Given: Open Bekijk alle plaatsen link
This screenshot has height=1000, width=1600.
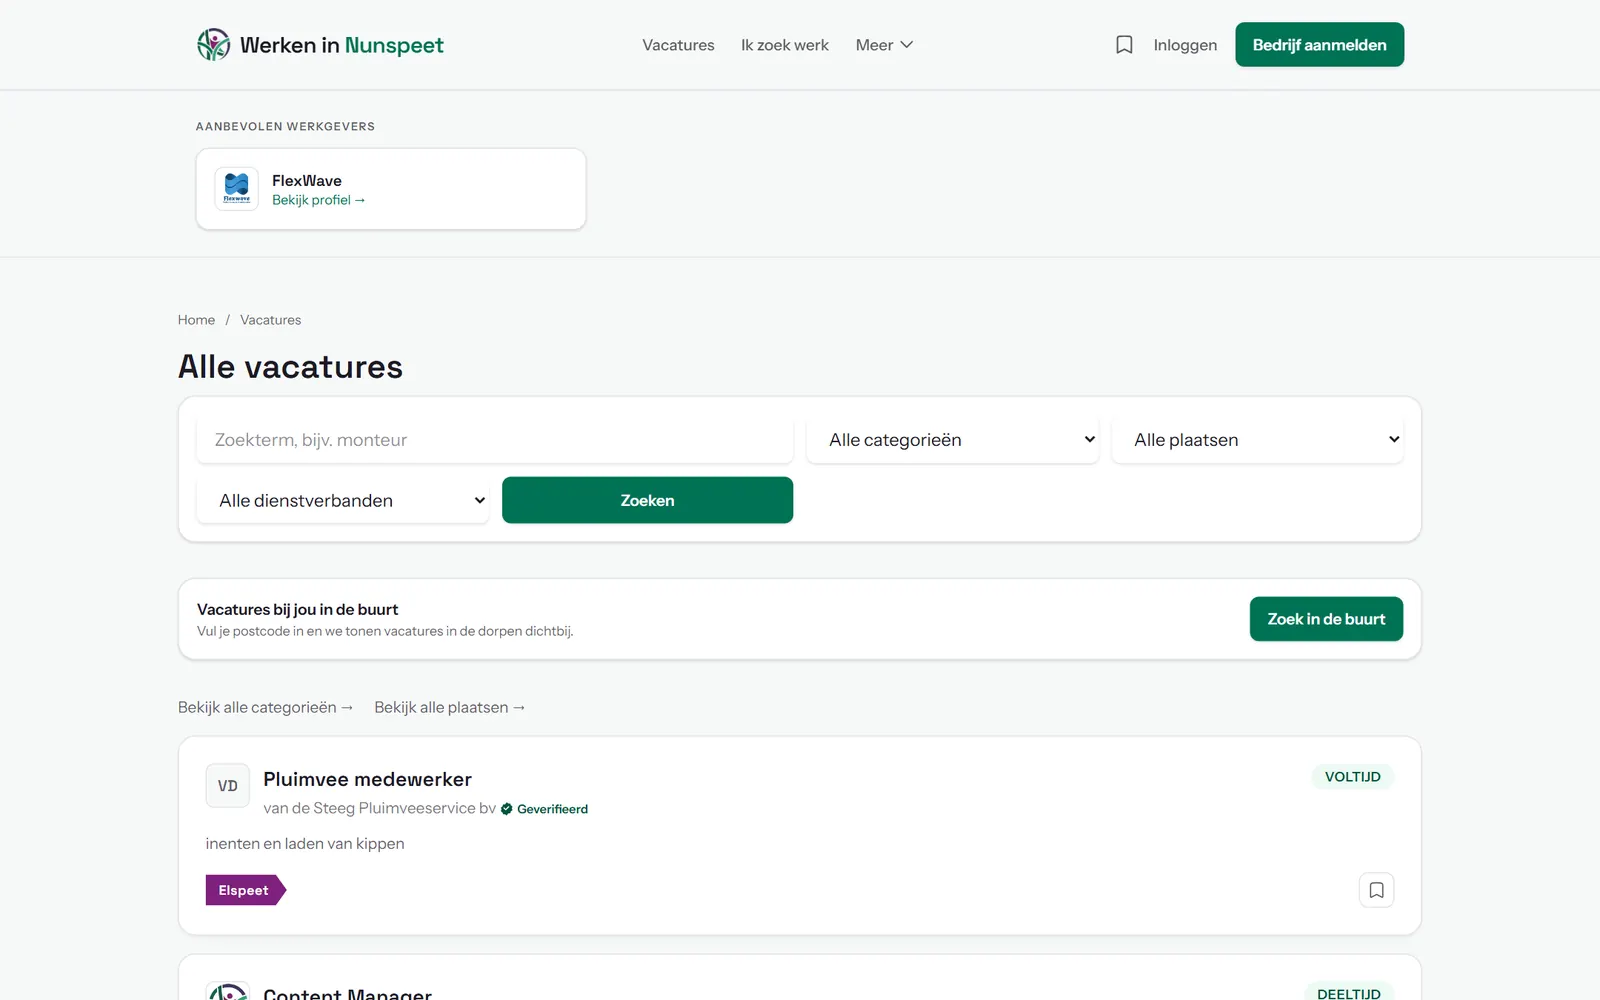Looking at the screenshot, I should click(450, 707).
